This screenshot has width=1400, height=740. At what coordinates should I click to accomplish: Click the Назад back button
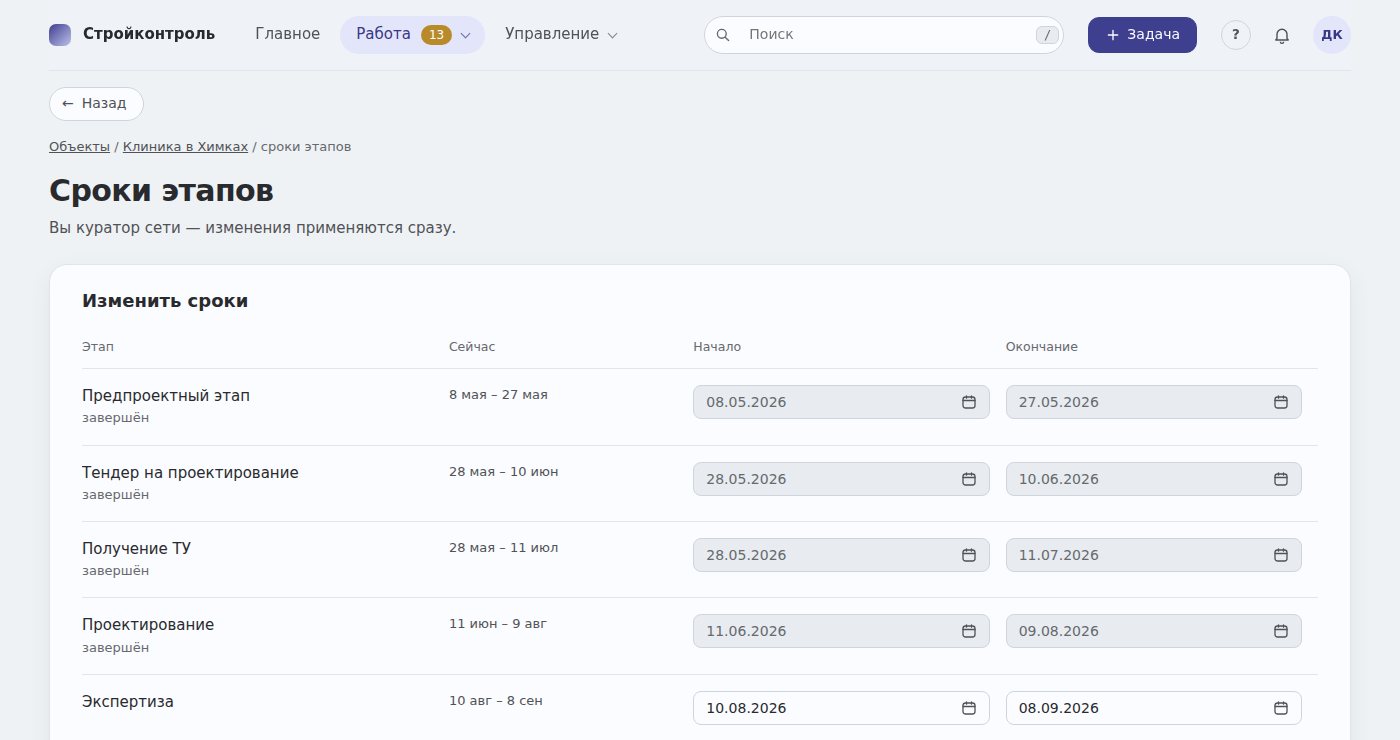(96, 104)
